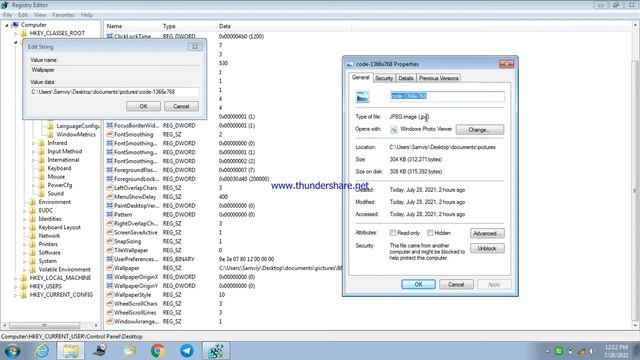
Task: Expand the Input Method key arrow
Action: tap(33, 151)
